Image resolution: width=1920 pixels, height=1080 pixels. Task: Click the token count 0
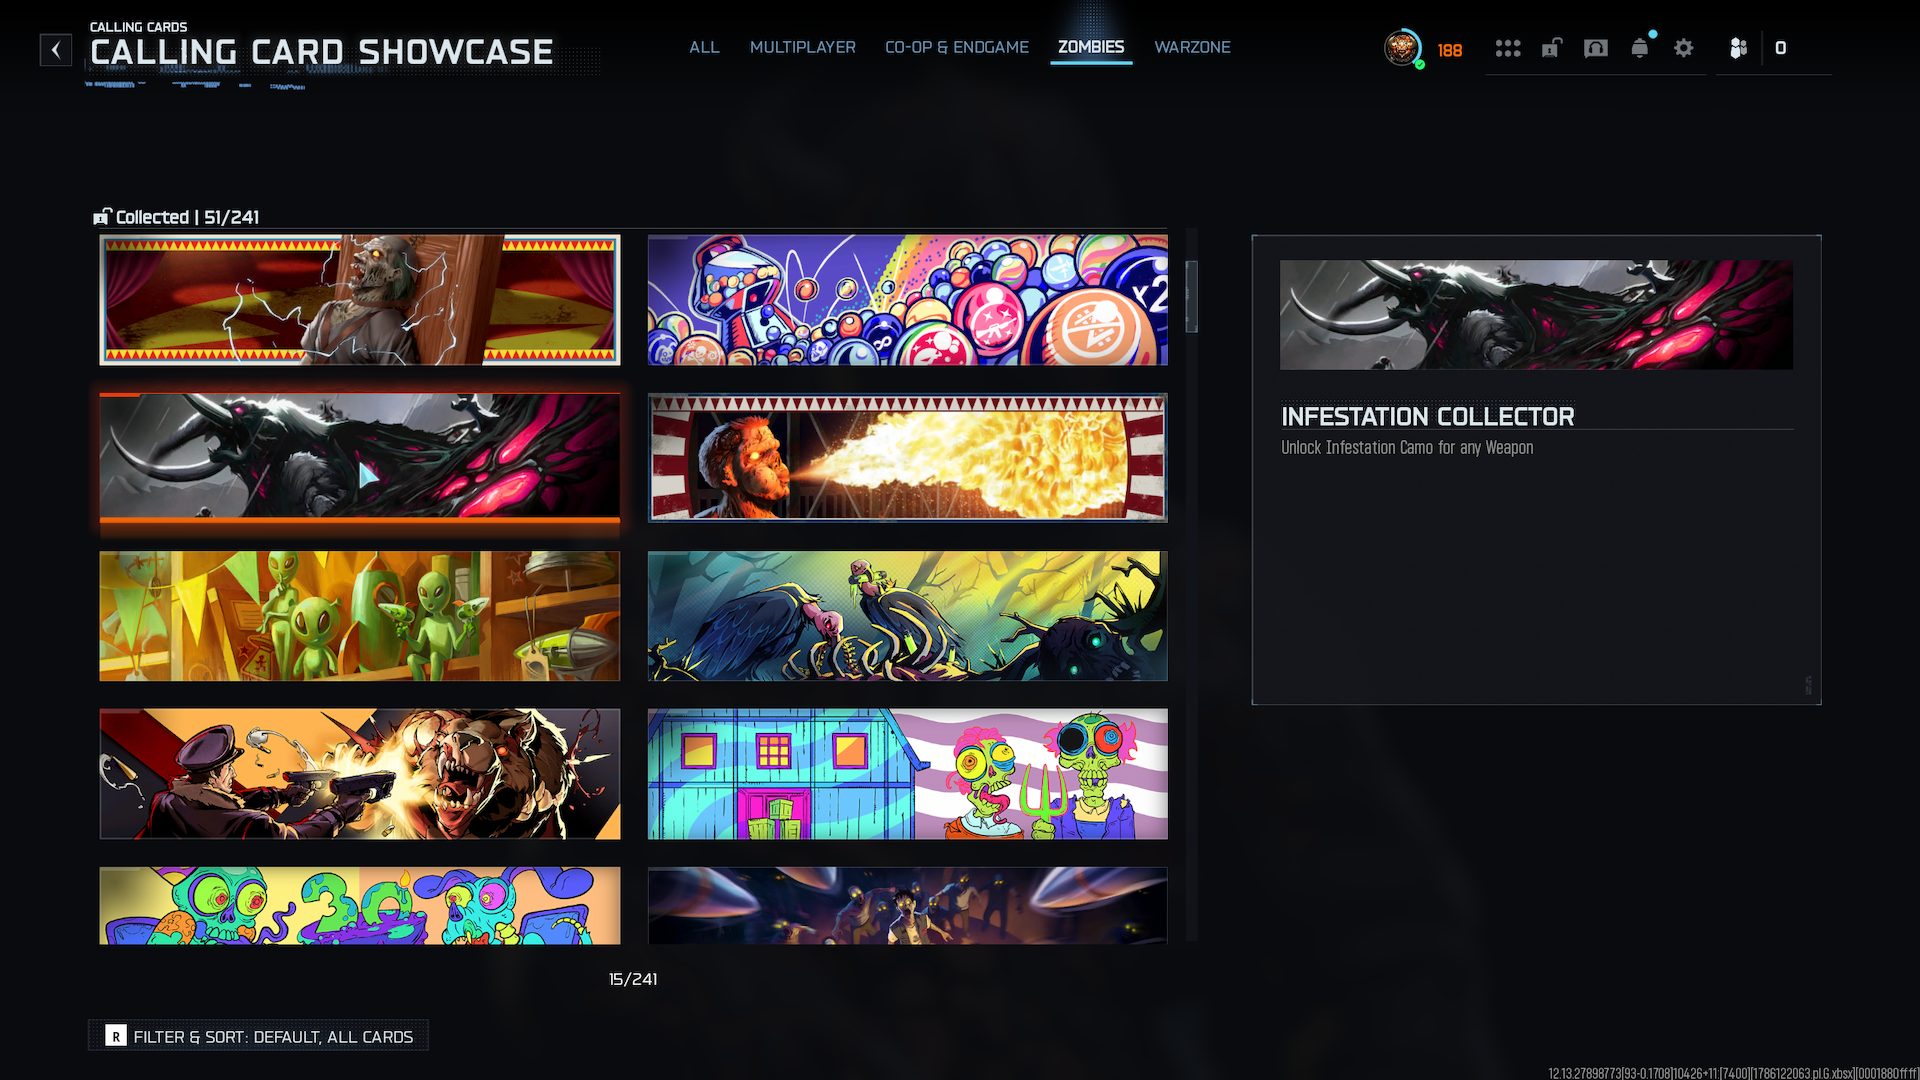click(1780, 48)
